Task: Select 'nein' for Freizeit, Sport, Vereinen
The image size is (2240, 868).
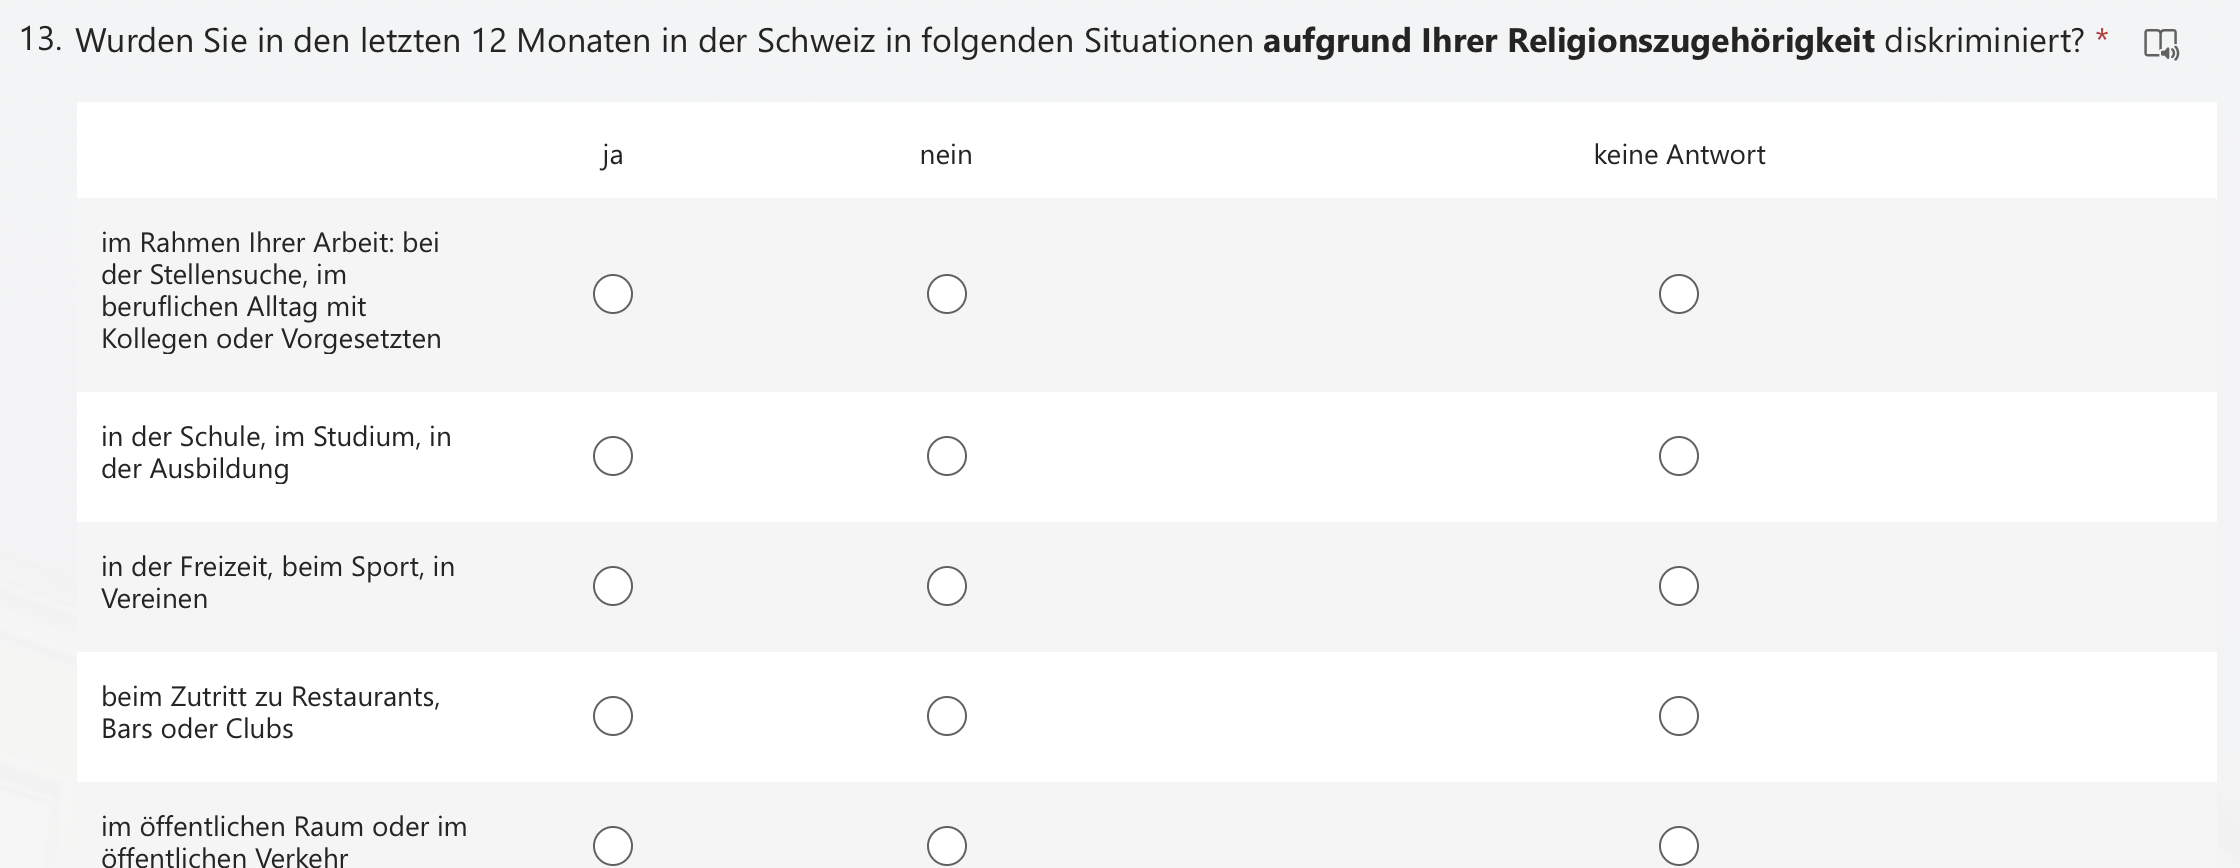Action: [x=946, y=586]
